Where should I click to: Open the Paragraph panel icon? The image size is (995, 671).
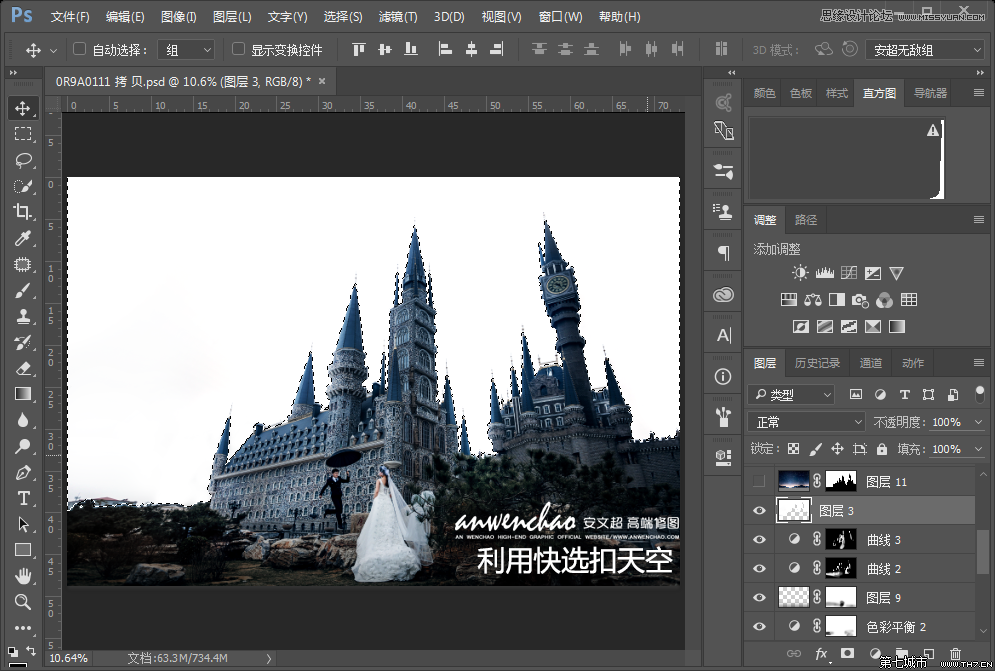[x=723, y=253]
